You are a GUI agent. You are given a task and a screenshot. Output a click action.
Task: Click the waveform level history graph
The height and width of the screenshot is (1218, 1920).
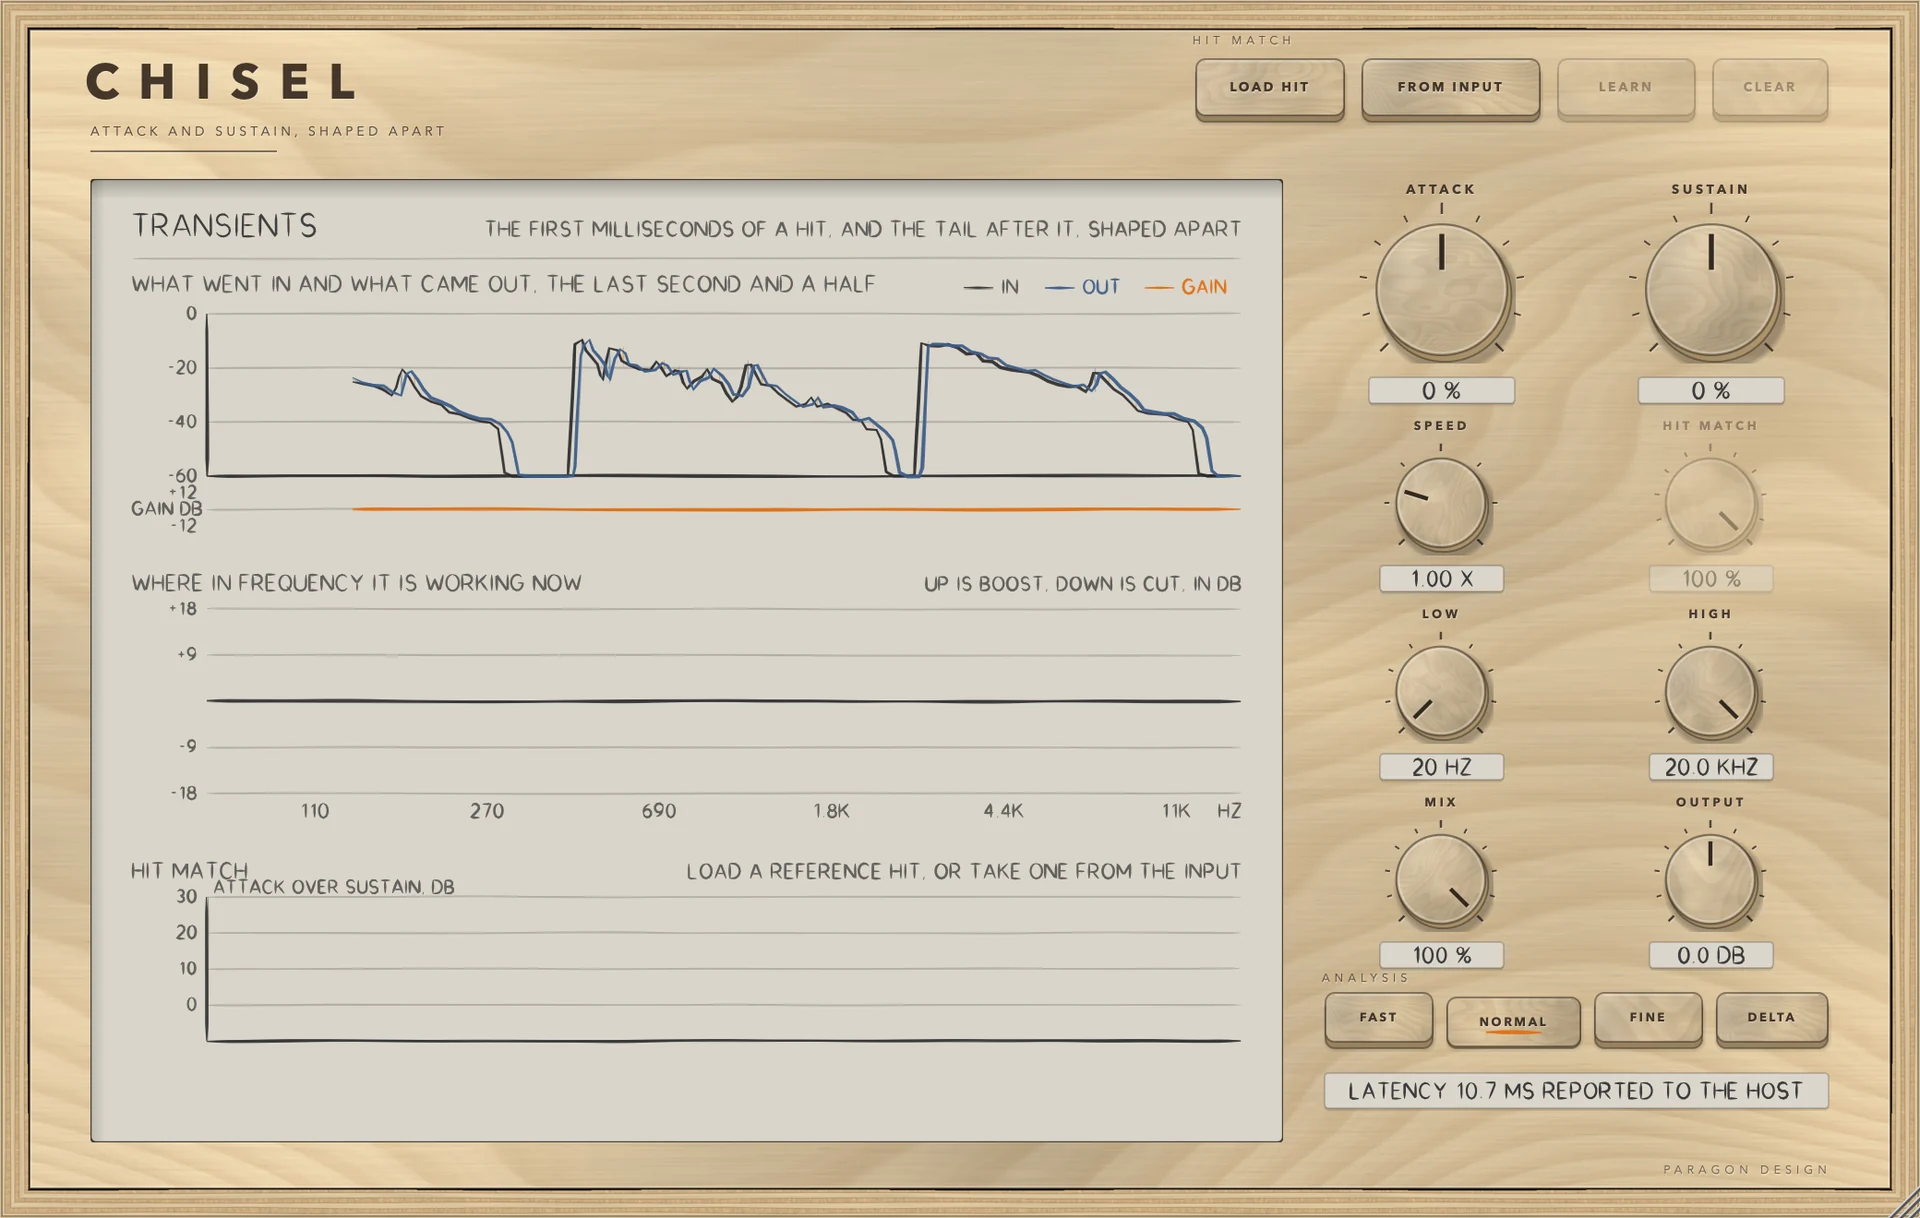tap(723, 395)
